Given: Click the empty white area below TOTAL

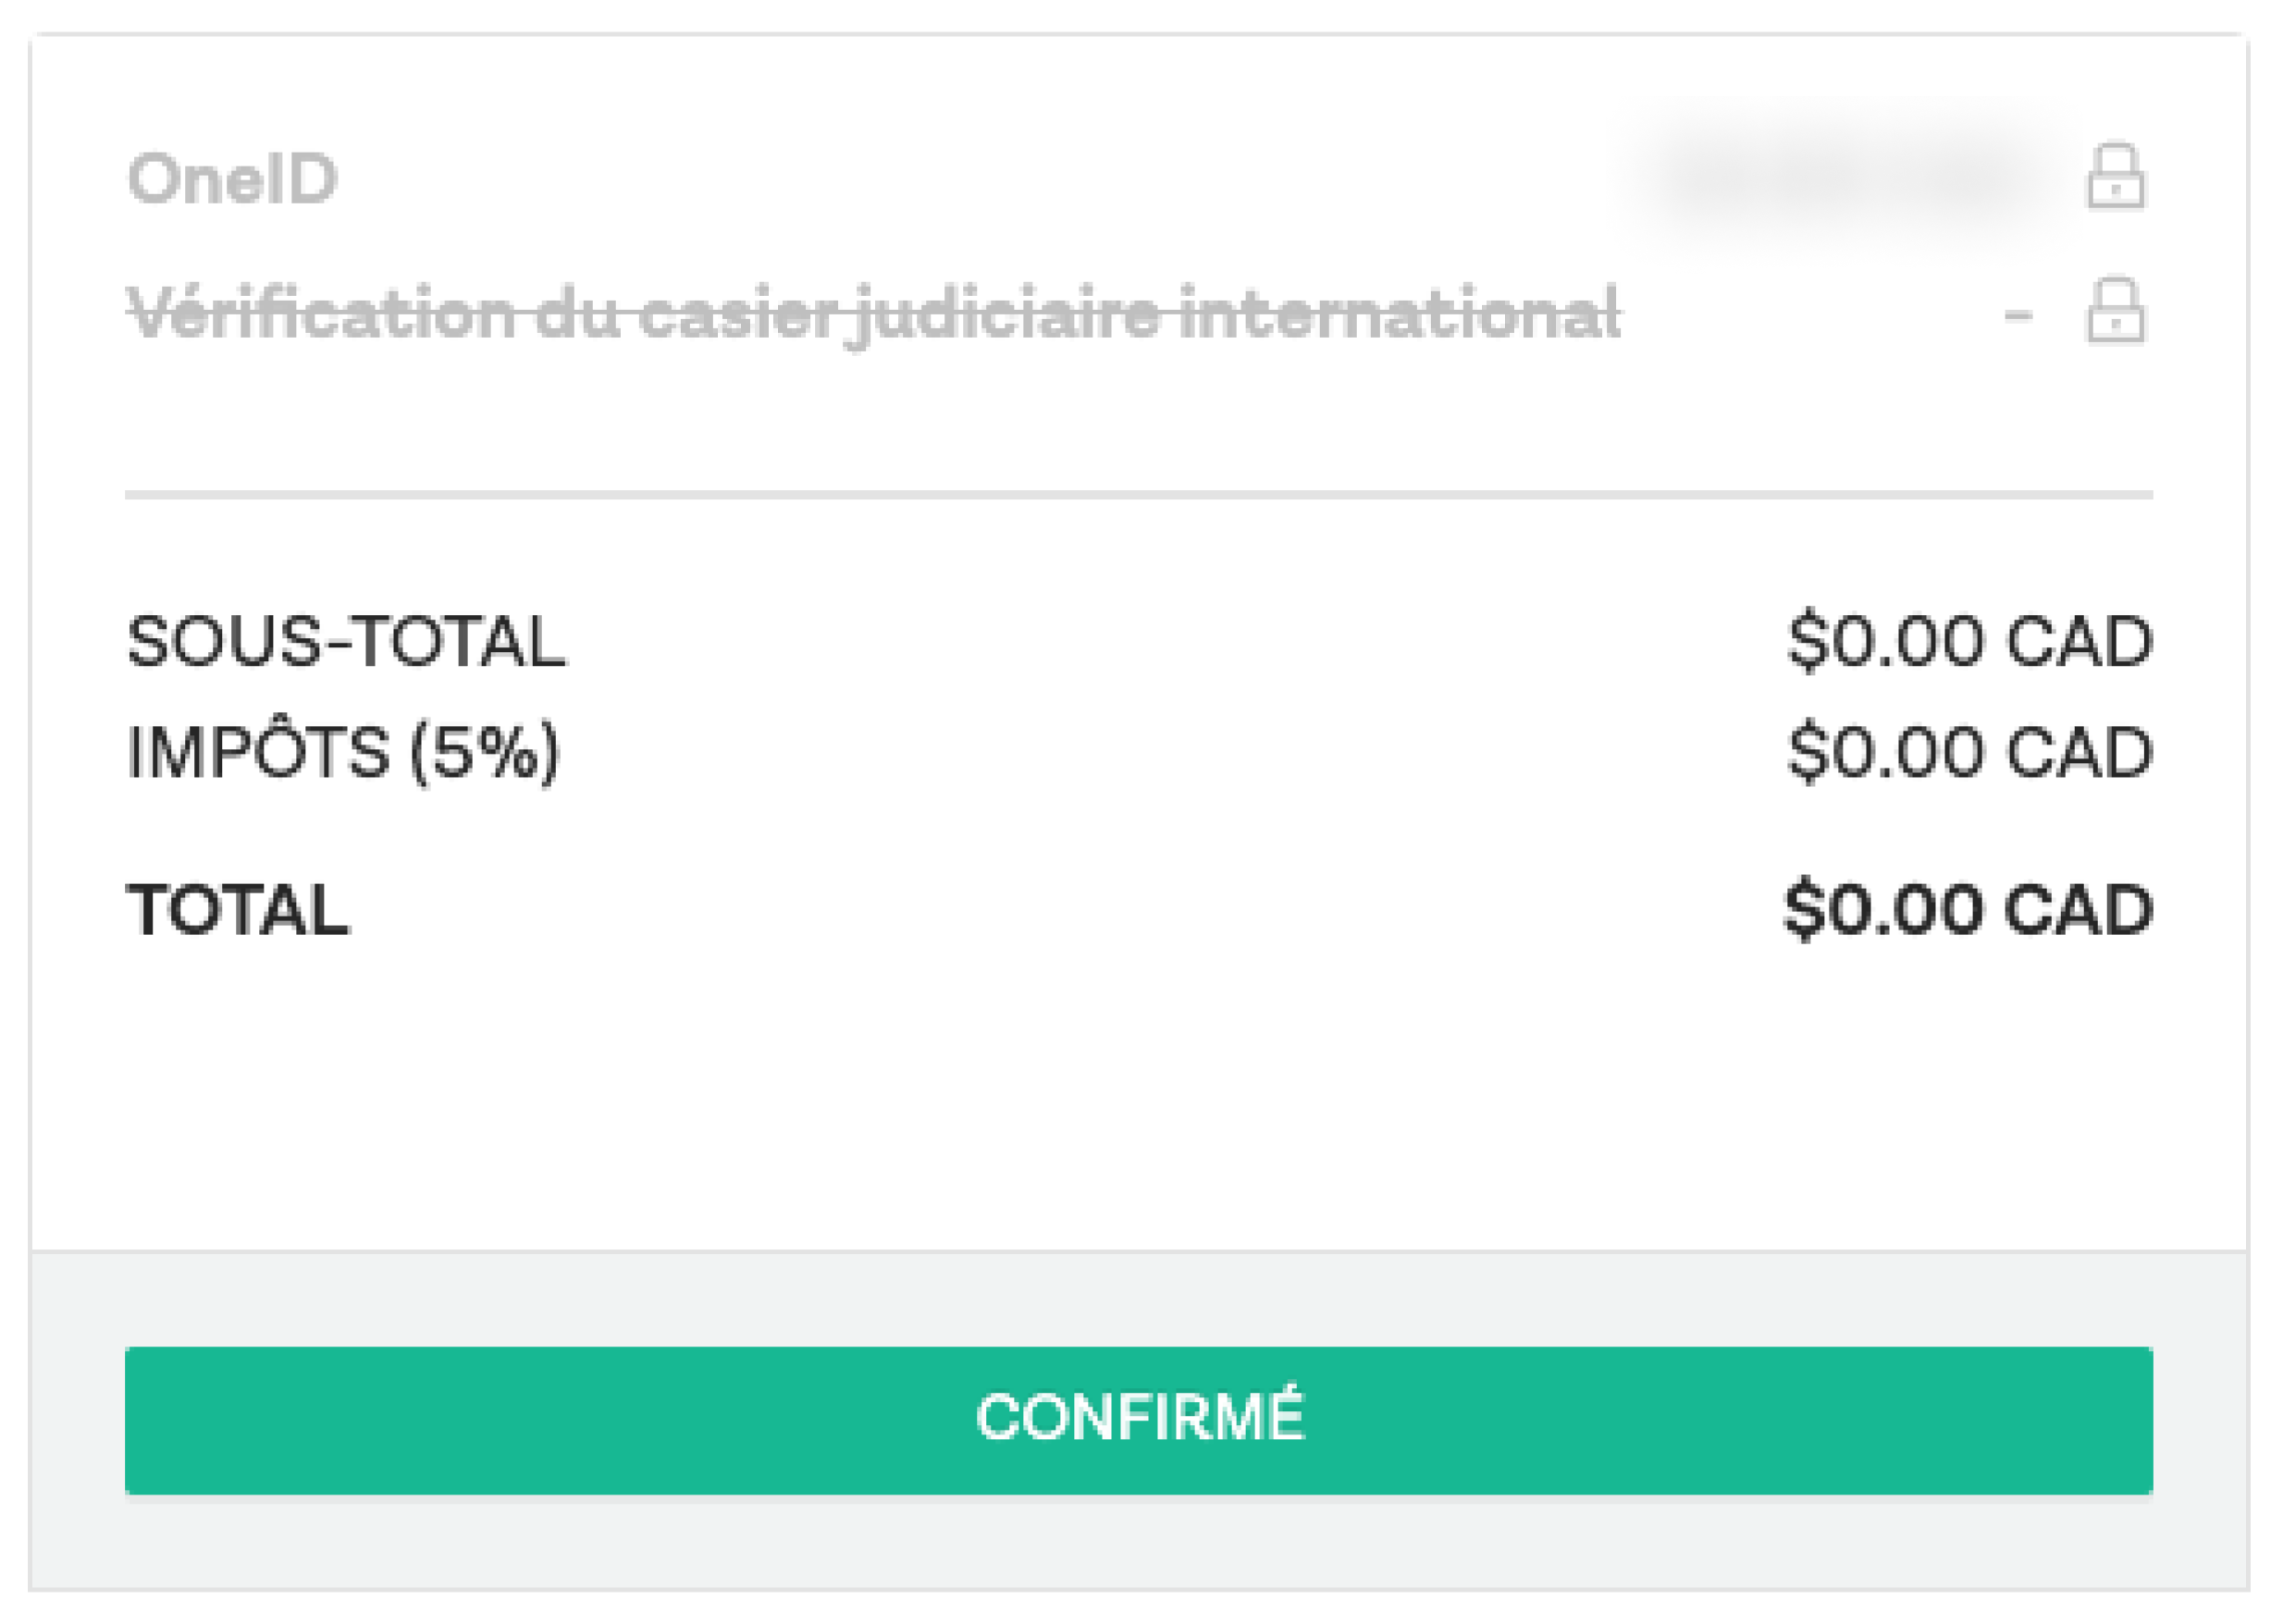Looking at the screenshot, I should click(x=1138, y=1100).
